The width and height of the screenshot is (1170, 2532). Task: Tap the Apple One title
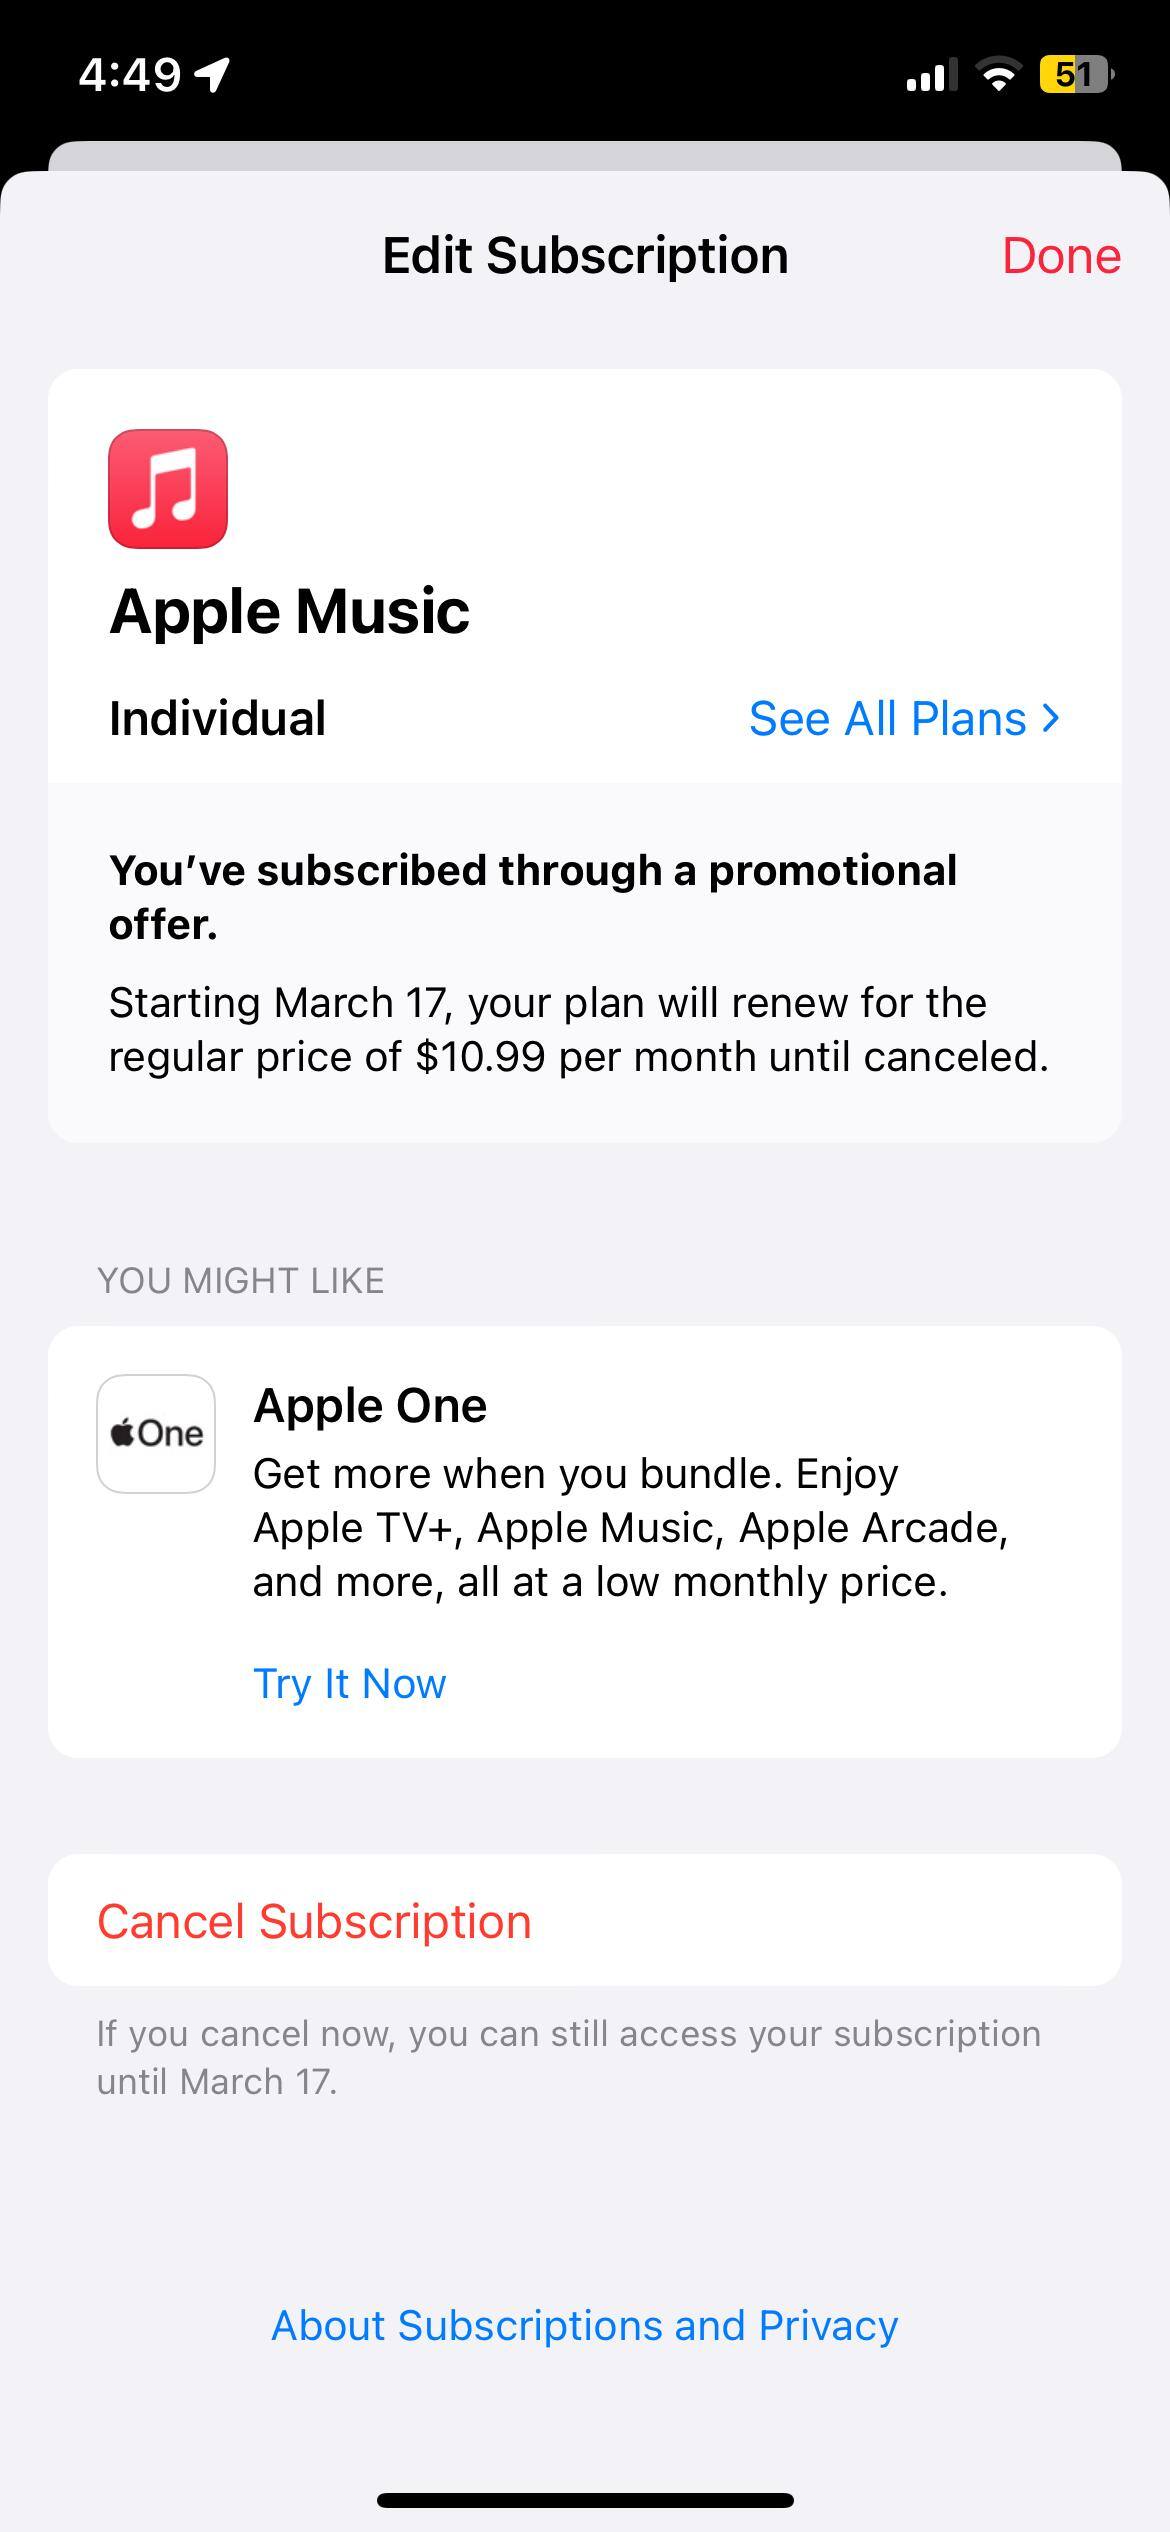(370, 1405)
